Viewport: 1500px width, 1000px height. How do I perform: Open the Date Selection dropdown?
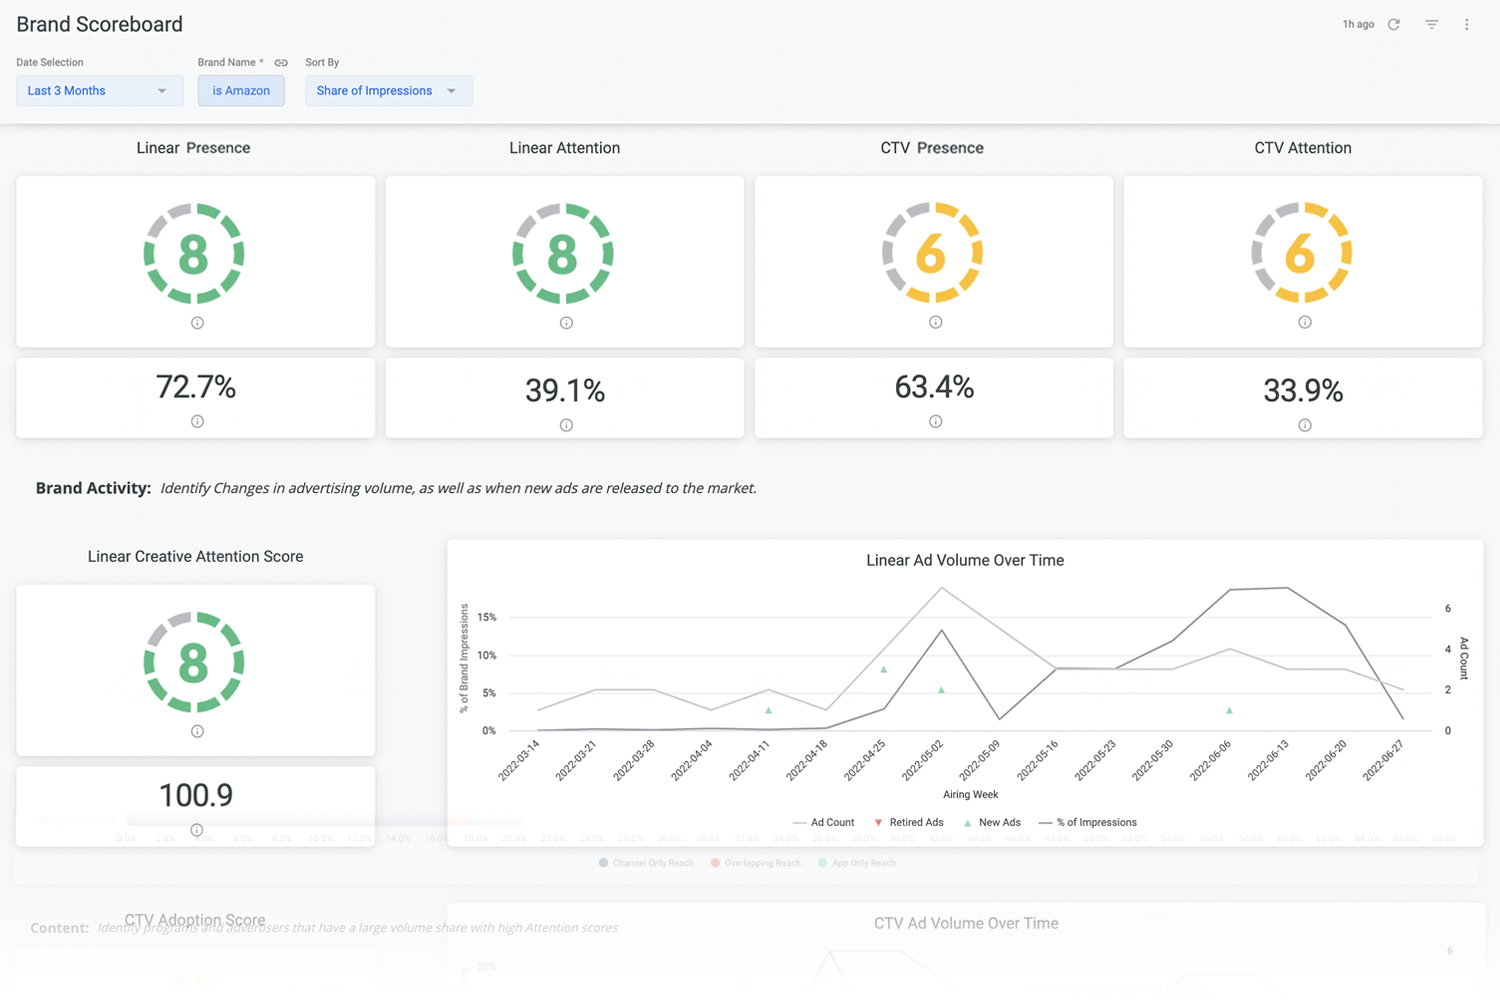pos(99,91)
